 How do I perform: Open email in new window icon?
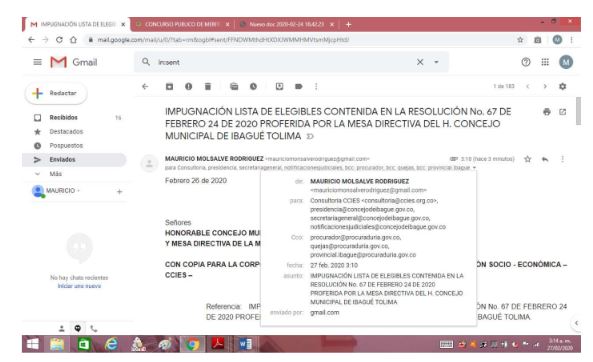coord(563,112)
